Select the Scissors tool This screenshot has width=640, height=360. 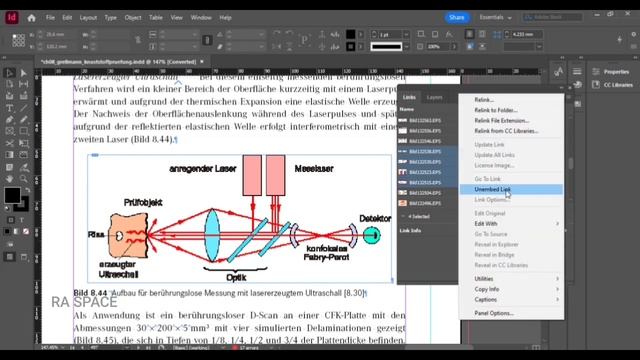point(9,143)
